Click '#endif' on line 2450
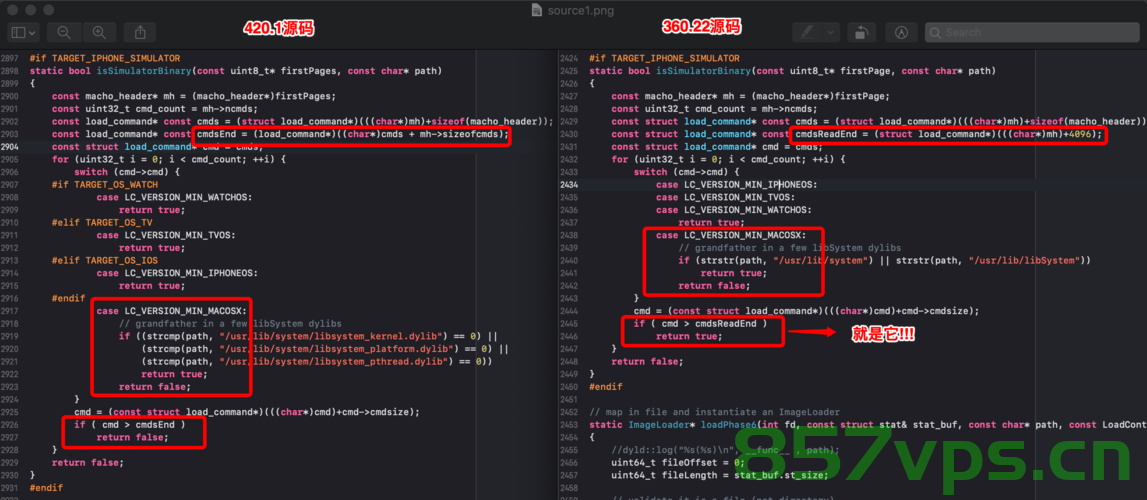The image size is (1147, 500). click(606, 387)
